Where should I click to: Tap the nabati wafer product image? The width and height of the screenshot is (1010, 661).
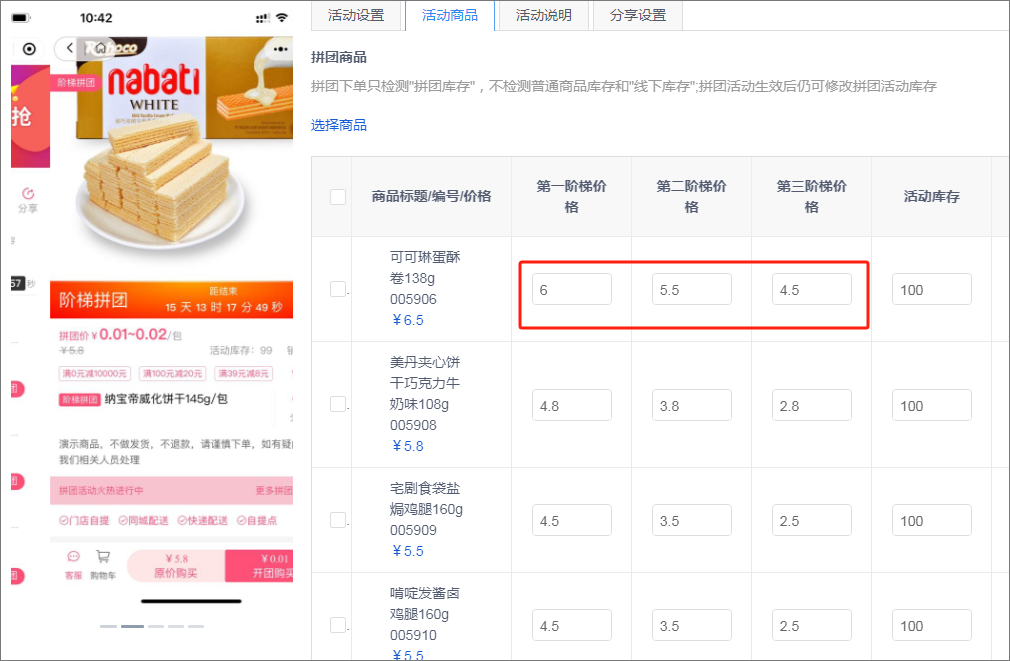171,155
